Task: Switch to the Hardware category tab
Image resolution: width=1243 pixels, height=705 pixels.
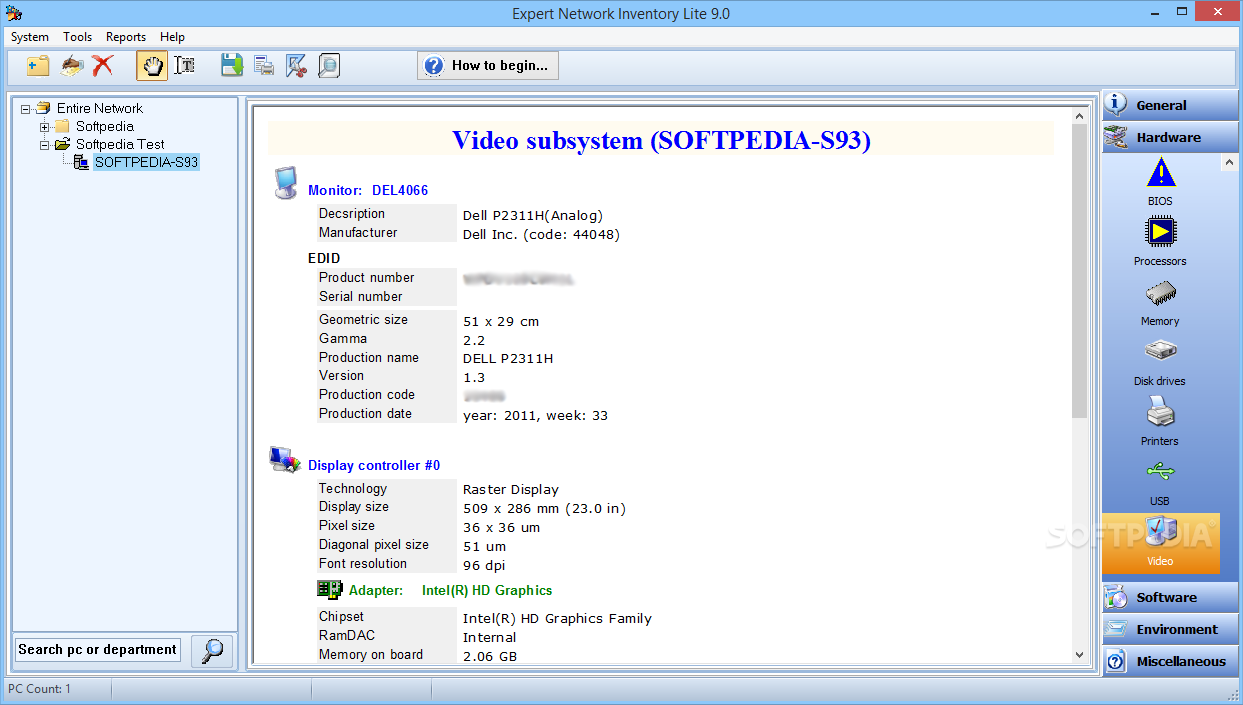Action: point(1170,137)
